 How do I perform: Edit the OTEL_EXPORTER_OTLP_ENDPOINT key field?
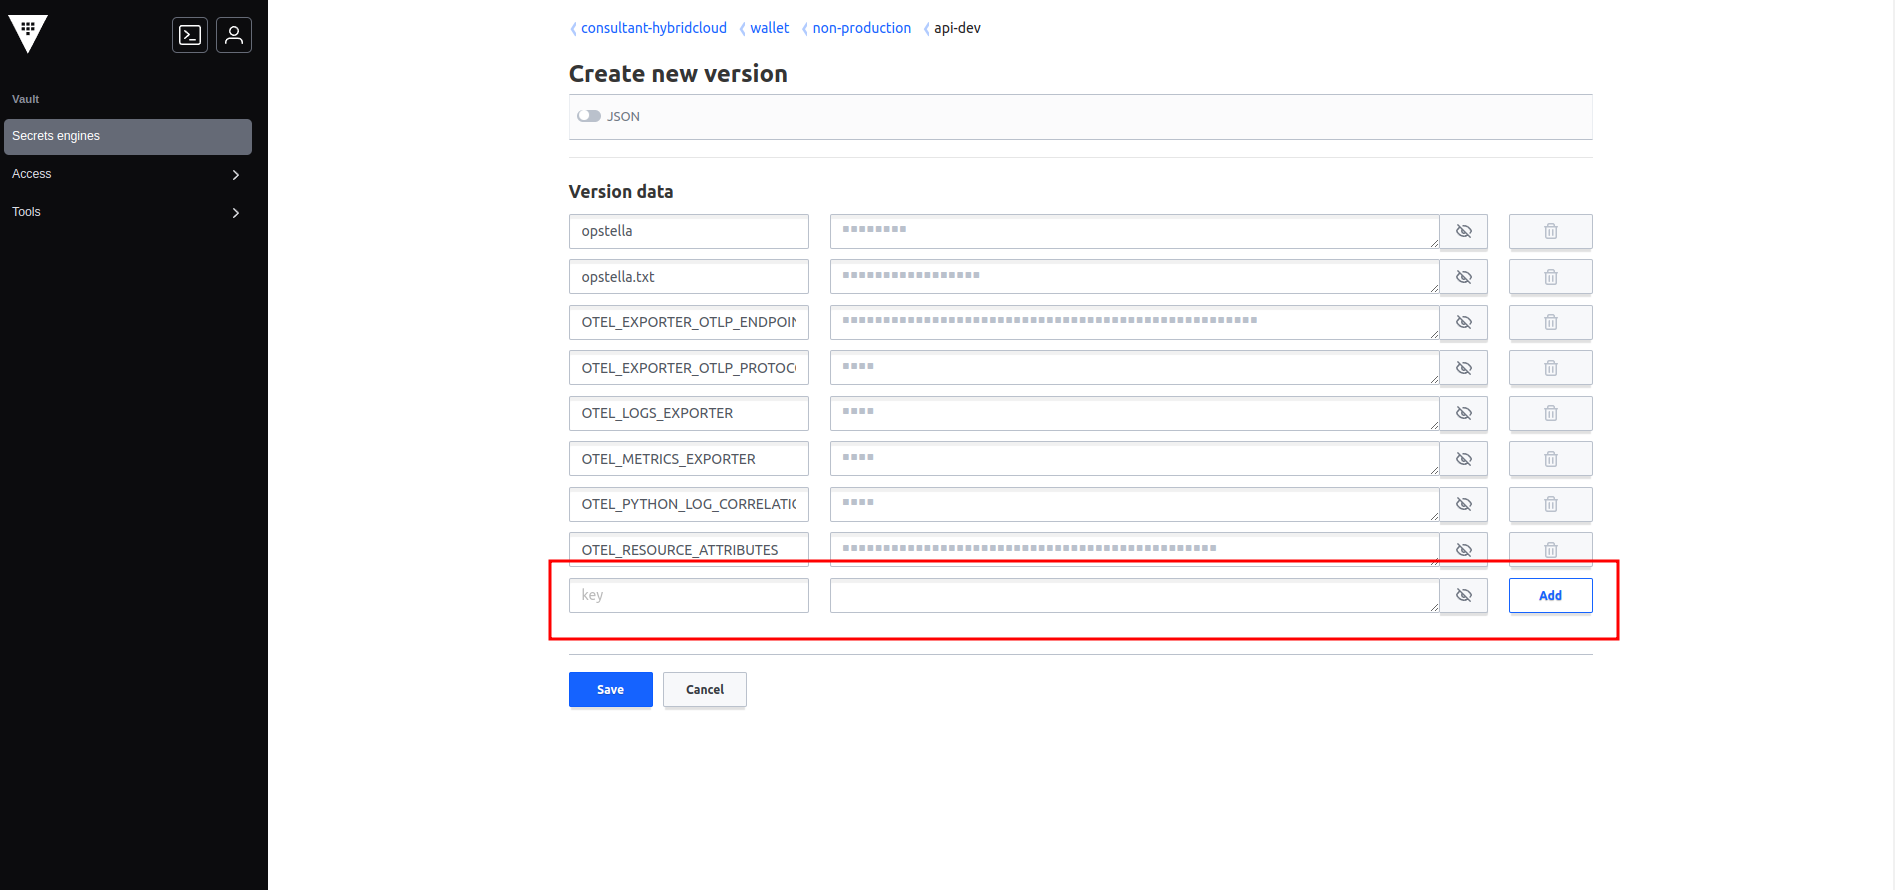pos(688,322)
